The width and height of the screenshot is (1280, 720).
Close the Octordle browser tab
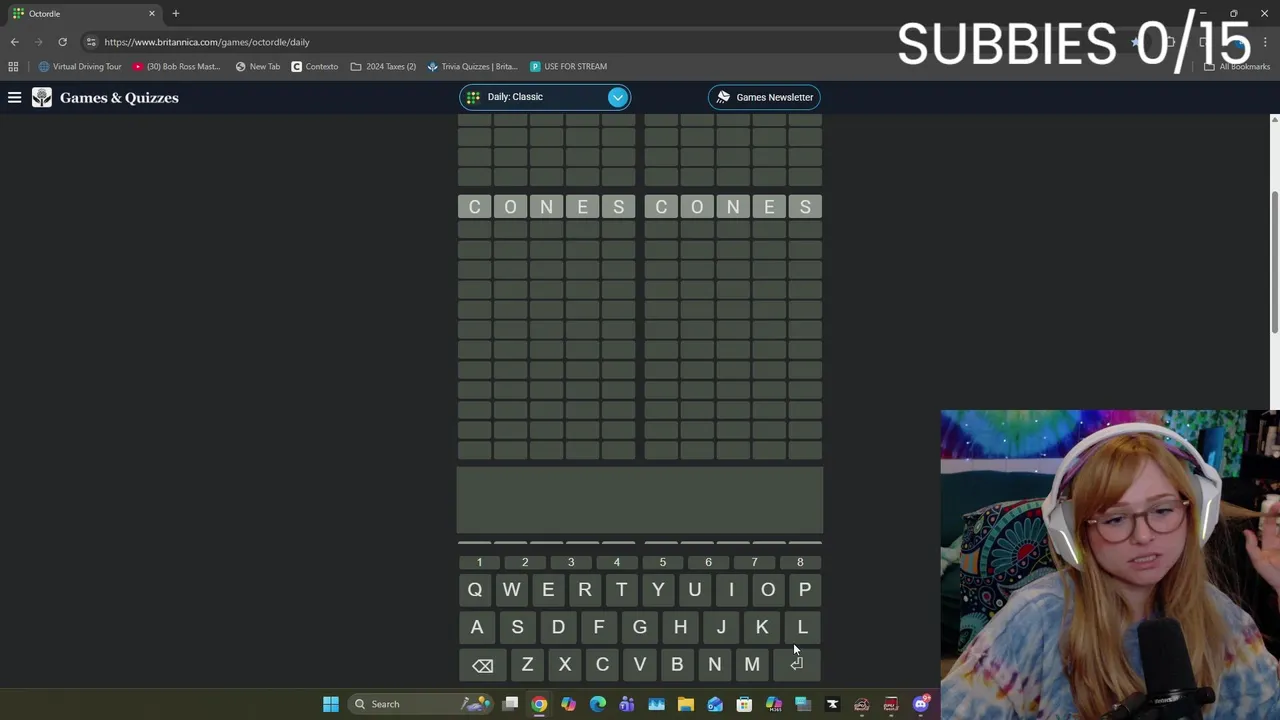(152, 13)
